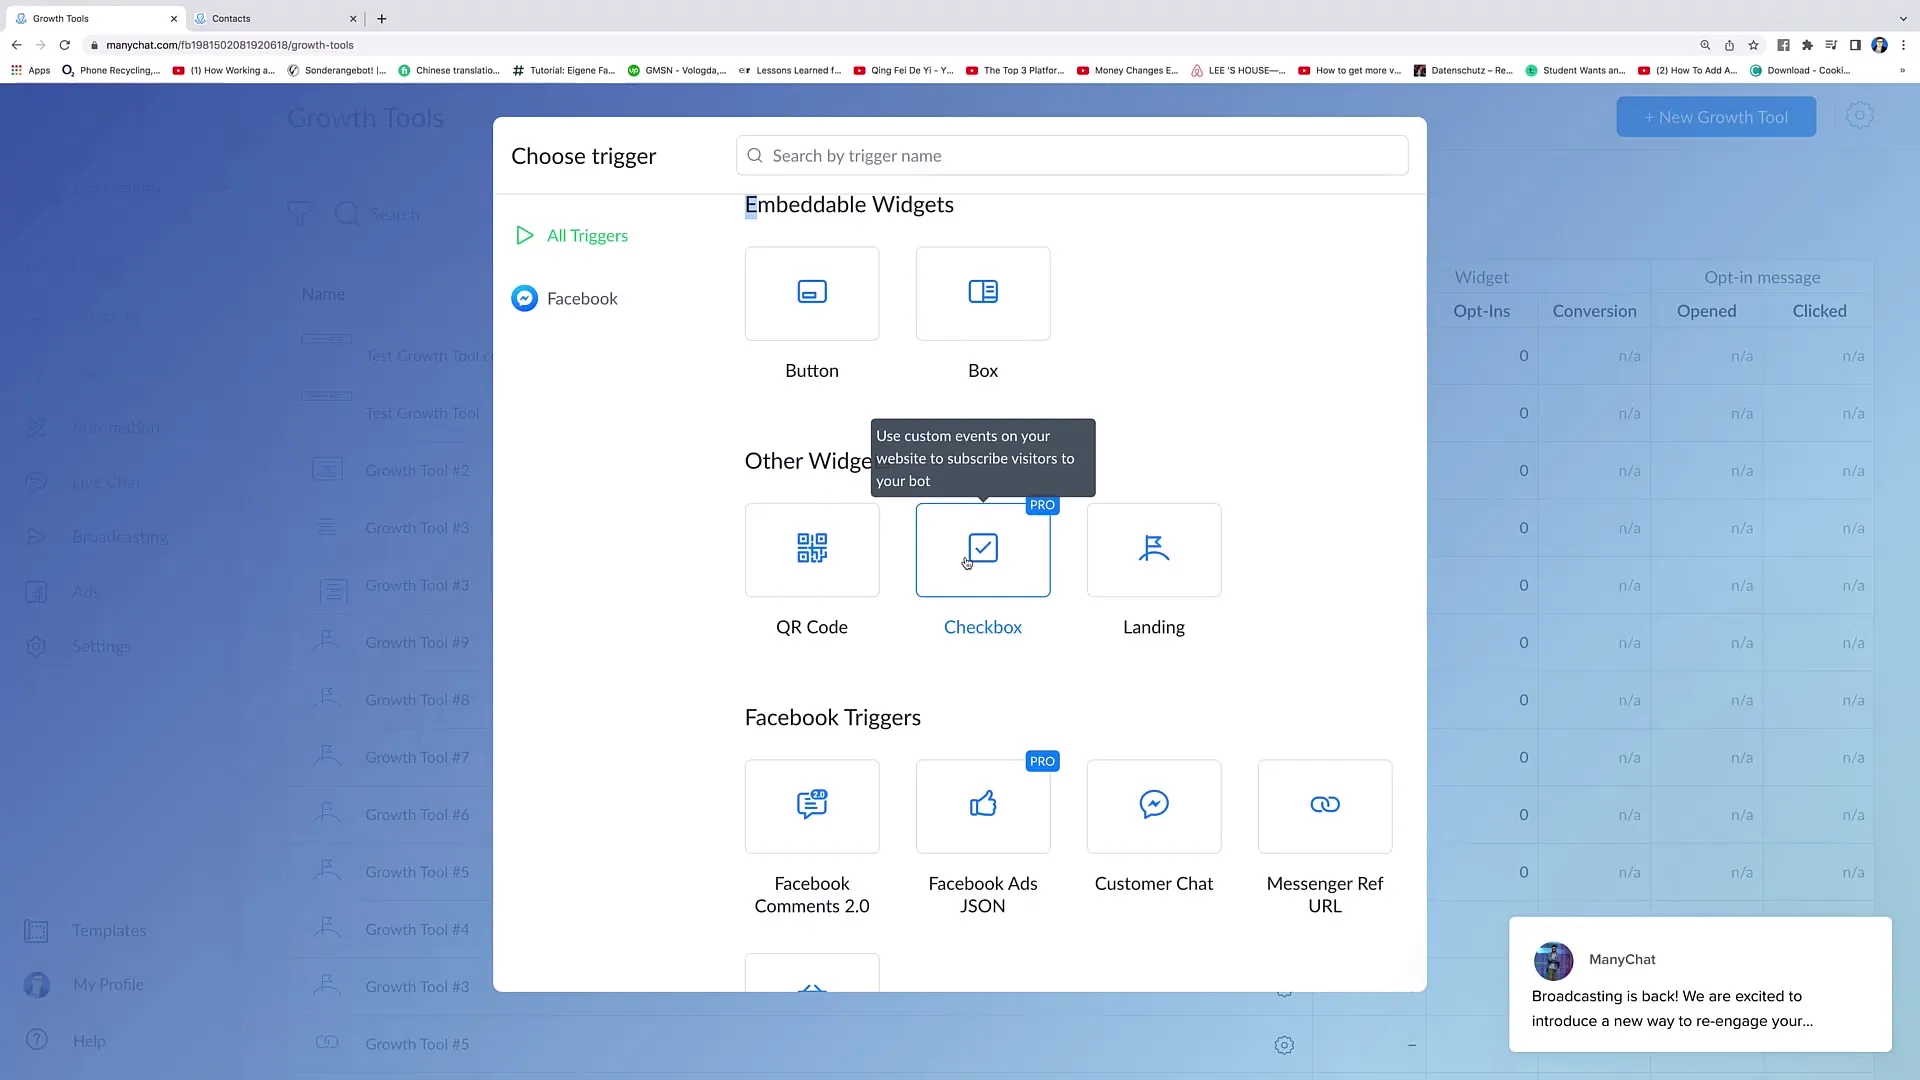Select Facebook Comments 2.0 trigger
Image resolution: width=1920 pixels, height=1080 pixels.
tap(812, 806)
